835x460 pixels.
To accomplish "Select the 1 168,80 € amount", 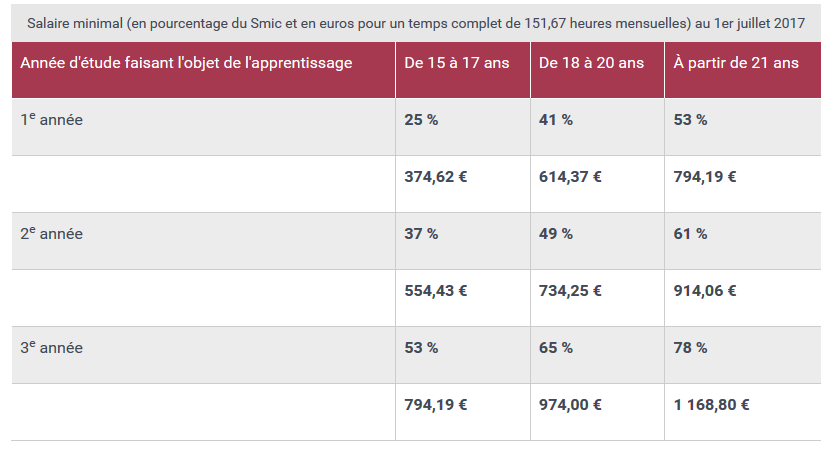I will [712, 405].
